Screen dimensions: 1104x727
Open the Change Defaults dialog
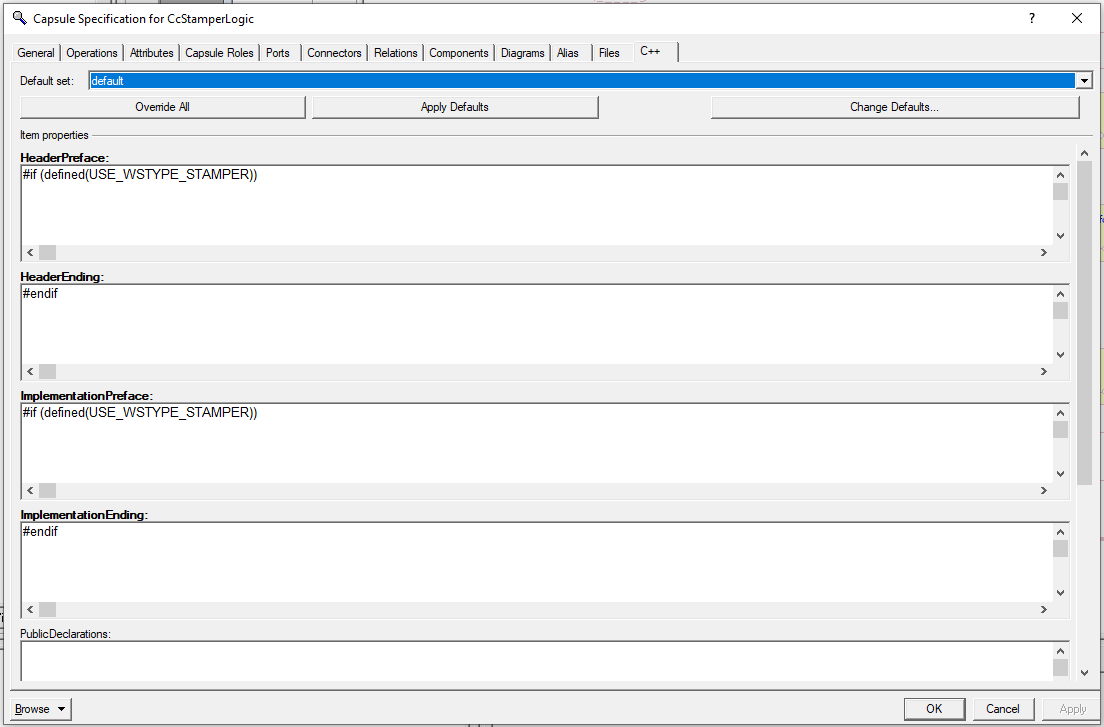tap(894, 106)
